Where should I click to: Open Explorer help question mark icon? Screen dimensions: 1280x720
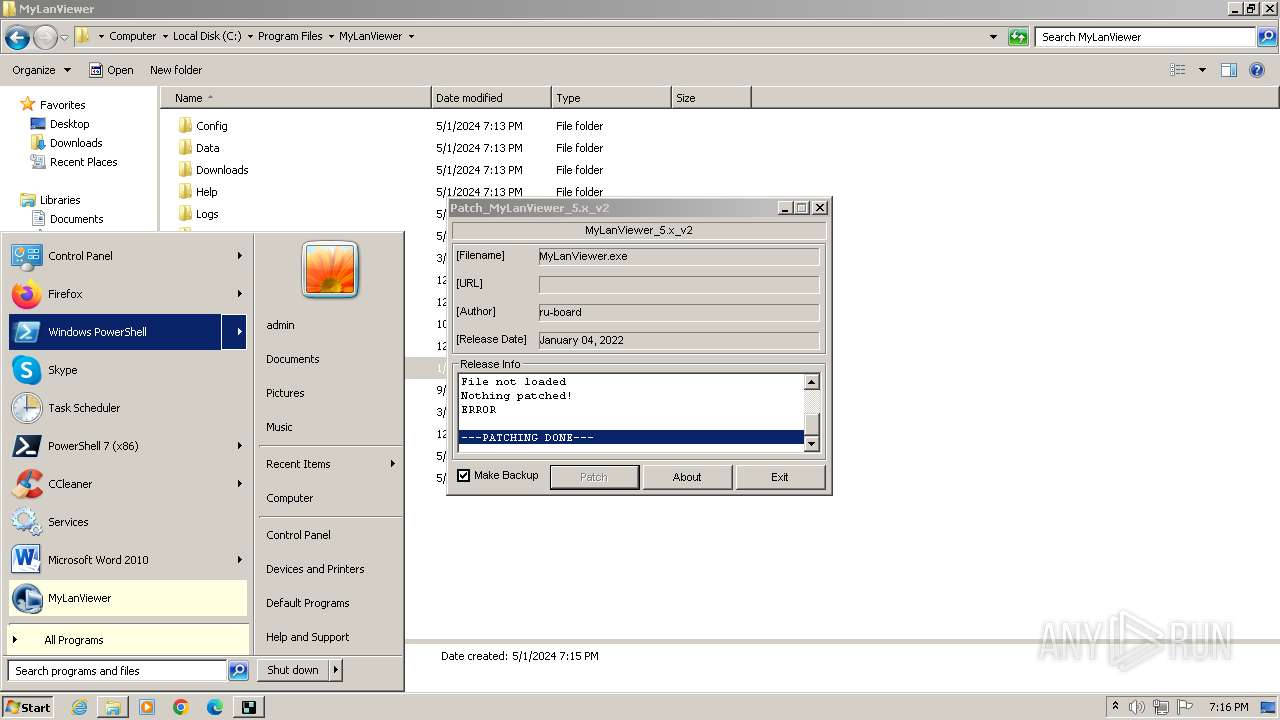click(1257, 70)
